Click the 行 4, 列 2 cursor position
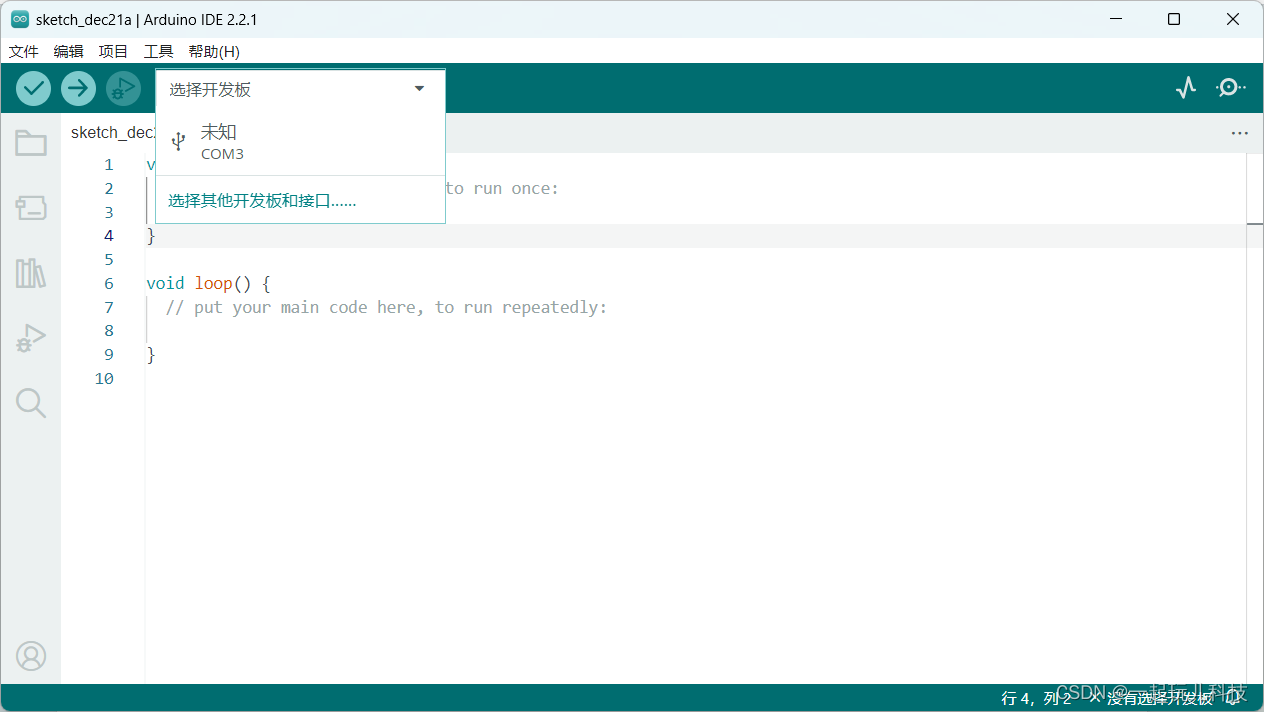This screenshot has width=1264, height=712. [x=1035, y=698]
